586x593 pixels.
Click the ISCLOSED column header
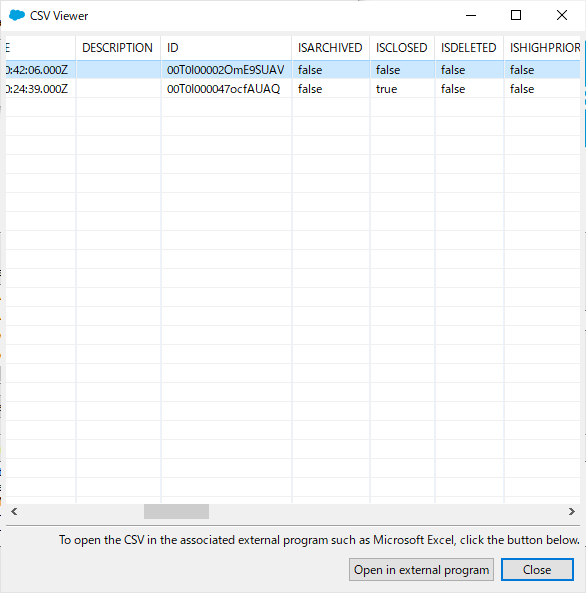pos(403,48)
